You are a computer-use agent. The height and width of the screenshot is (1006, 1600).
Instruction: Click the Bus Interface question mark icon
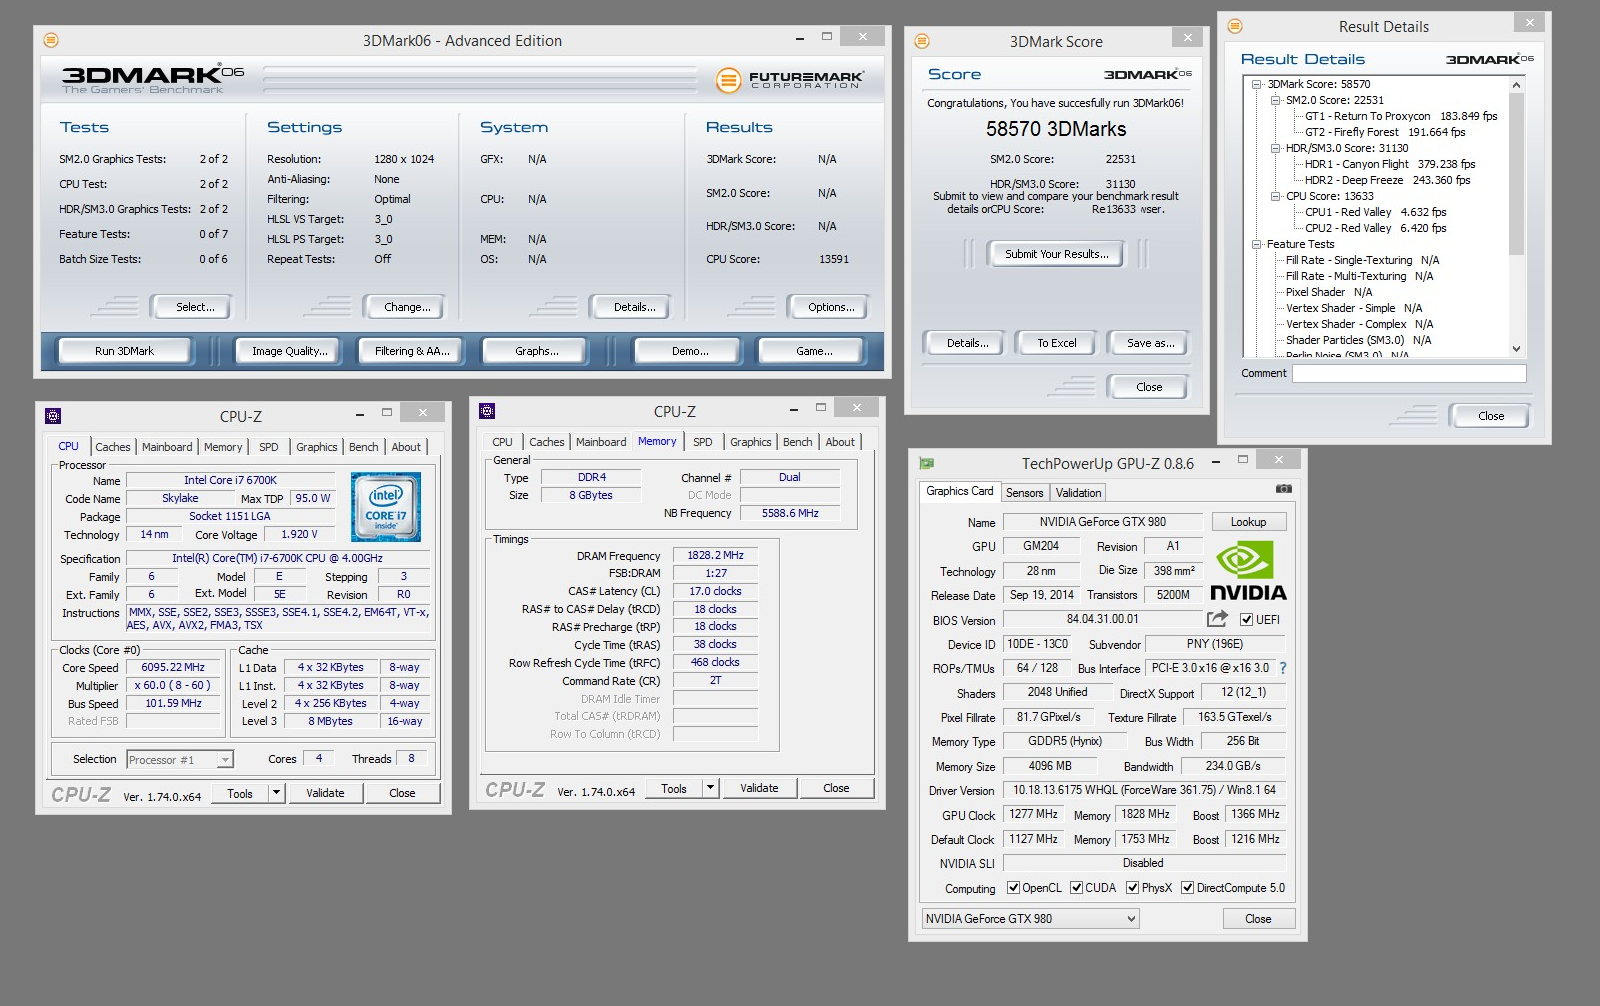click(1283, 668)
